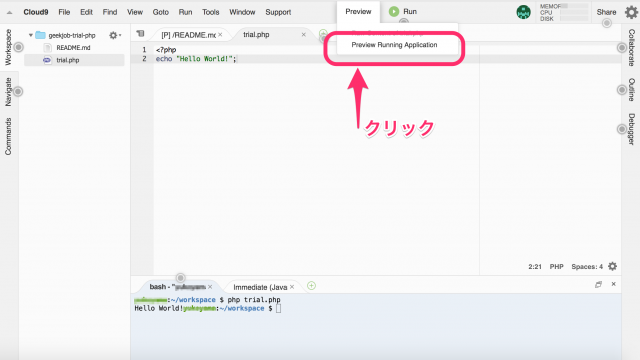Toggle the Navigate side panel
Screen dimensions: 640x360
click(8, 92)
